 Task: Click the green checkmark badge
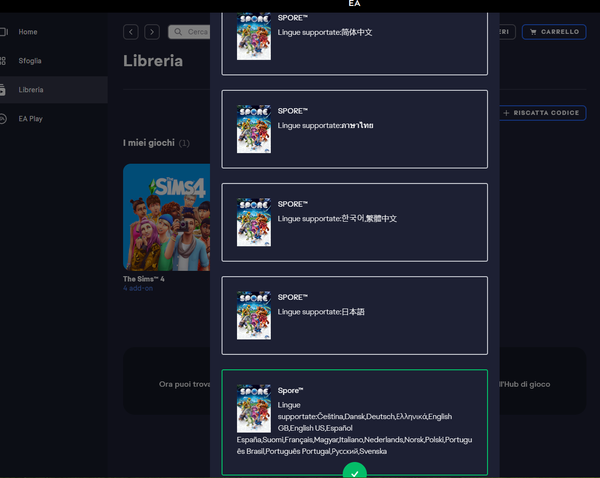click(x=355, y=471)
